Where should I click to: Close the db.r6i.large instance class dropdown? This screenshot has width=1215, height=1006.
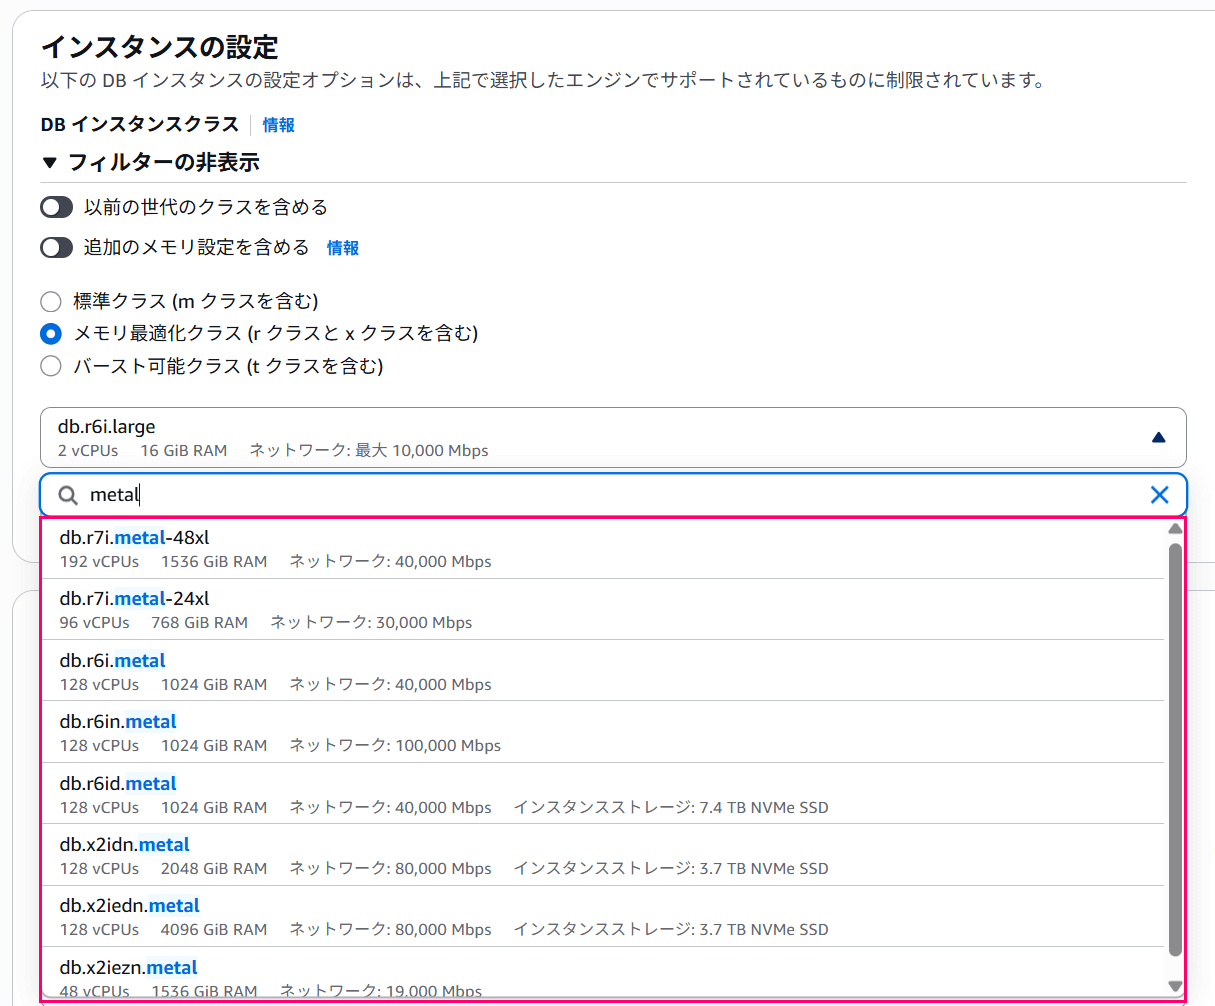click(x=613, y=437)
